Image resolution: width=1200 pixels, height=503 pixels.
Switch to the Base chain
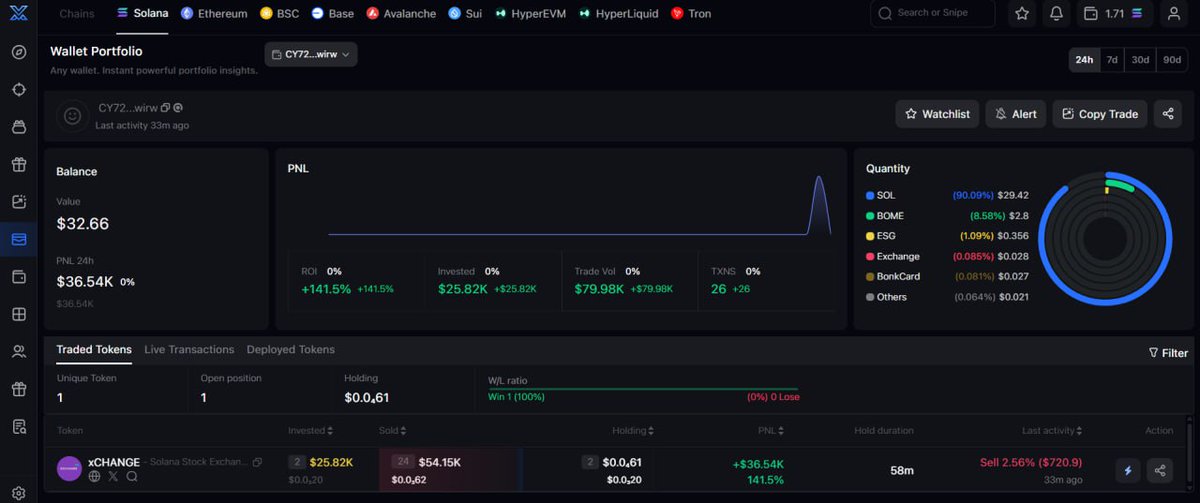pos(332,14)
